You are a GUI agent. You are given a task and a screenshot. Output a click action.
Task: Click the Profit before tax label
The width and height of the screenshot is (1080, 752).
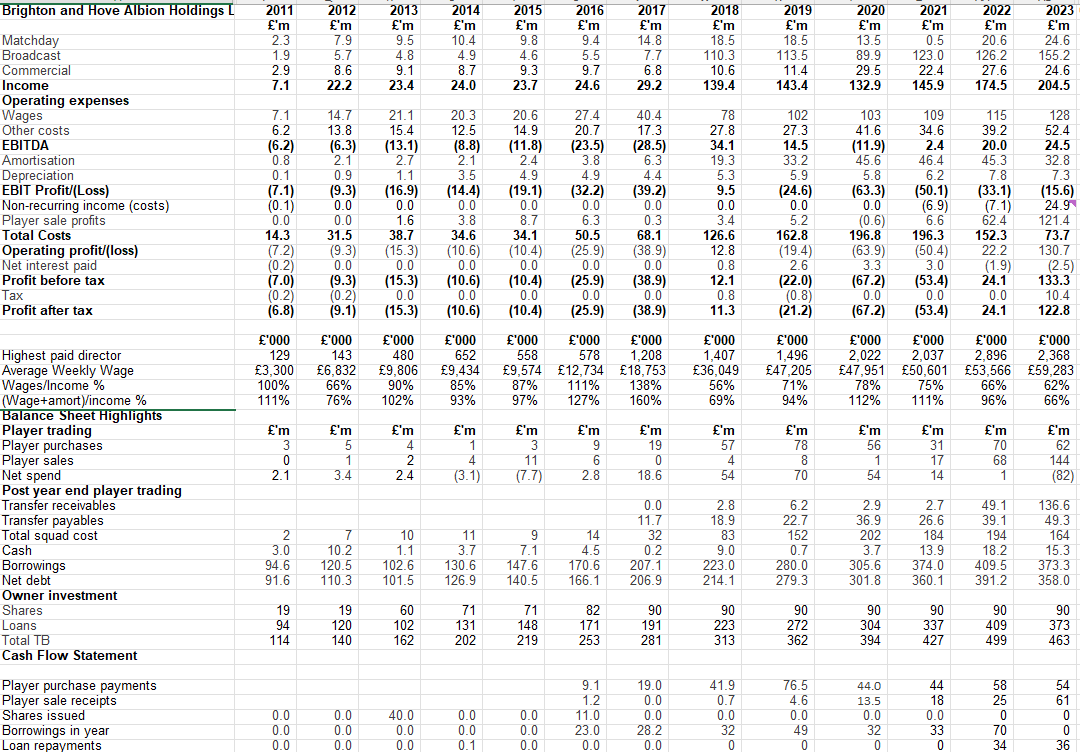click(53, 281)
